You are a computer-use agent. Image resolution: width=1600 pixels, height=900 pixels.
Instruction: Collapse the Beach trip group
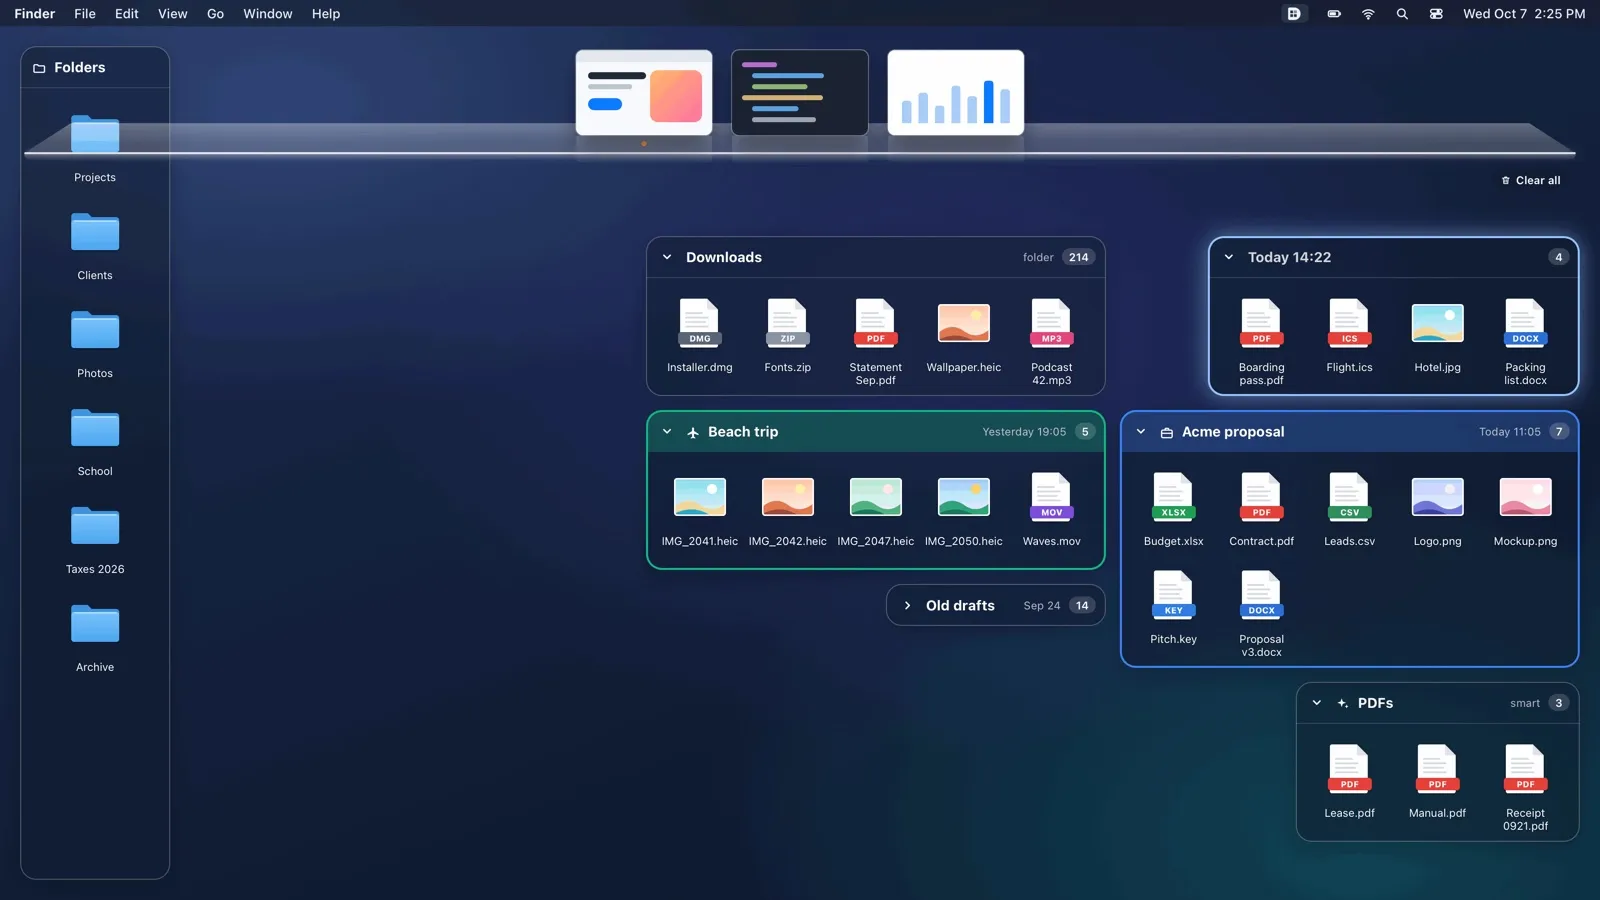tap(667, 432)
